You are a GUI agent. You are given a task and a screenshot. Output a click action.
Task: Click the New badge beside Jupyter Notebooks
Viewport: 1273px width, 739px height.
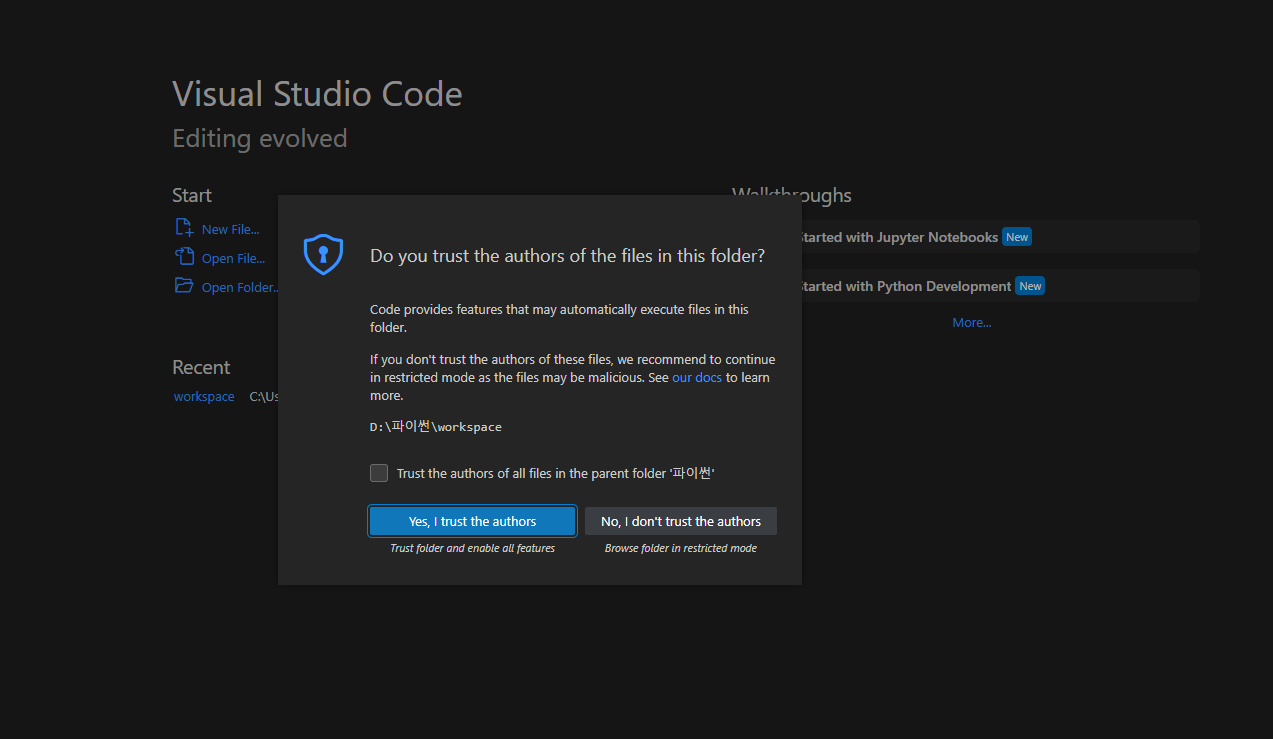tap(1017, 237)
